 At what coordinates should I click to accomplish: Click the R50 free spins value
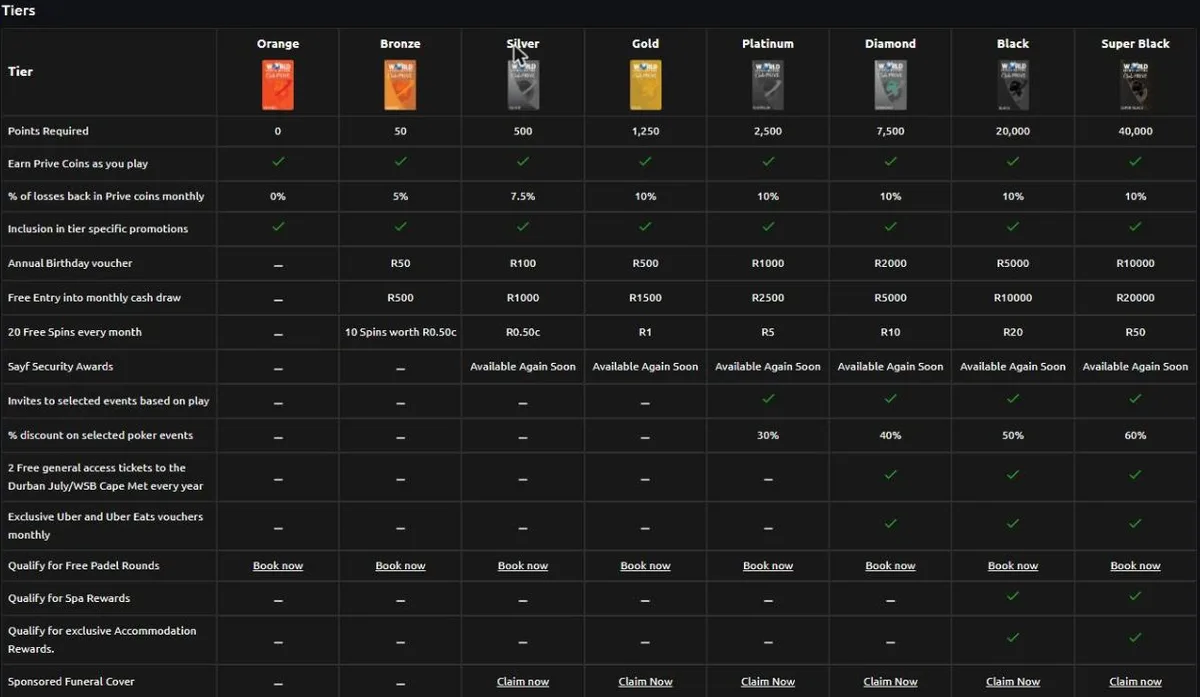pyautogui.click(x=1135, y=332)
